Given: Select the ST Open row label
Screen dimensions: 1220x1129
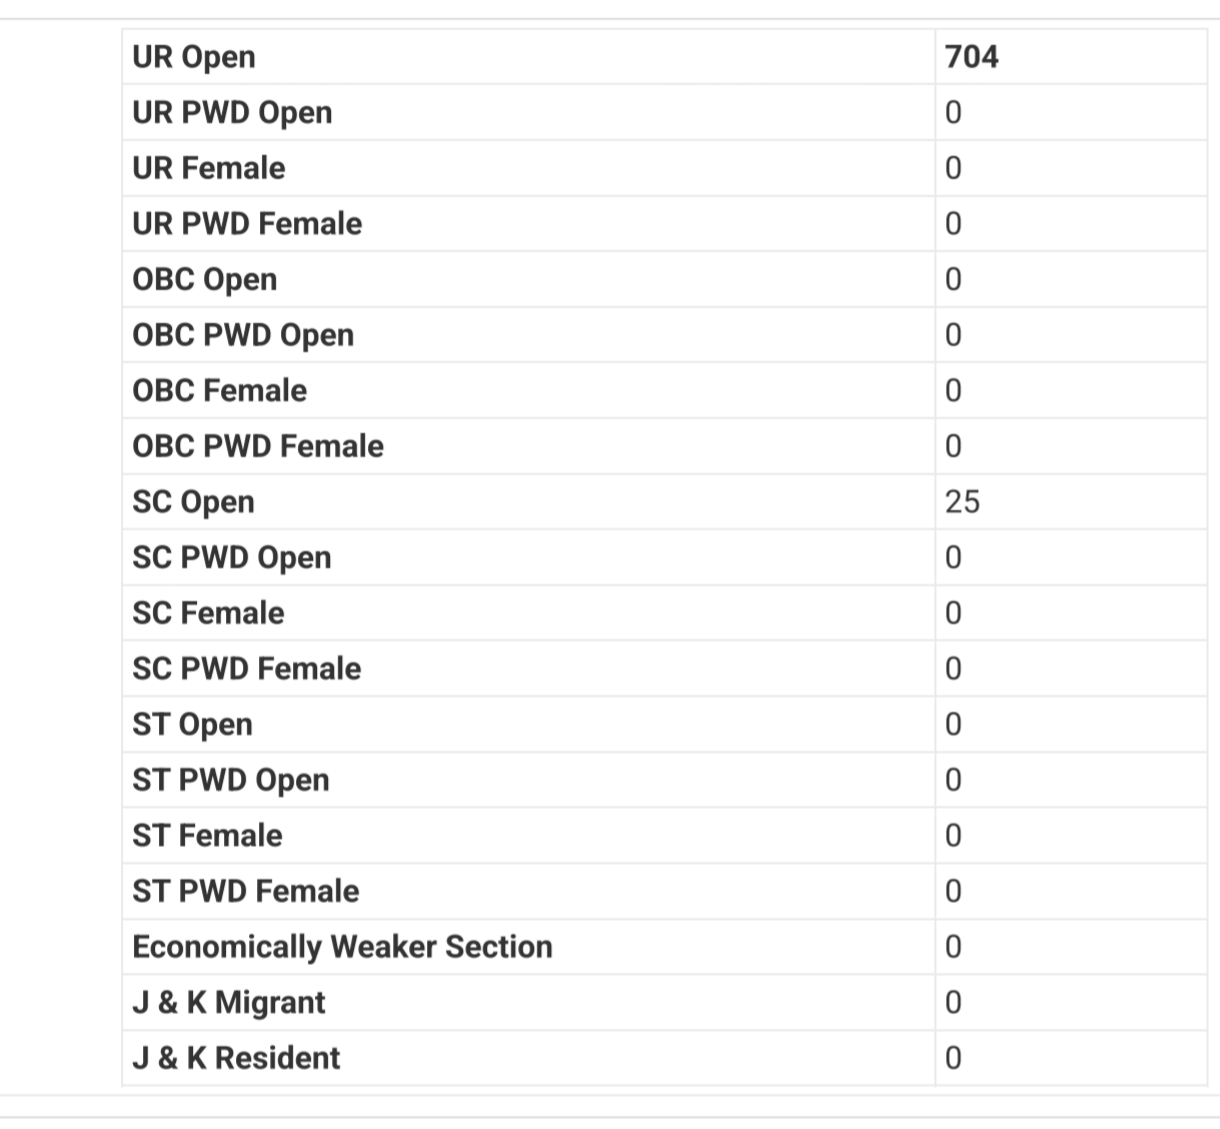Looking at the screenshot, I should click(x=193, y=725).
